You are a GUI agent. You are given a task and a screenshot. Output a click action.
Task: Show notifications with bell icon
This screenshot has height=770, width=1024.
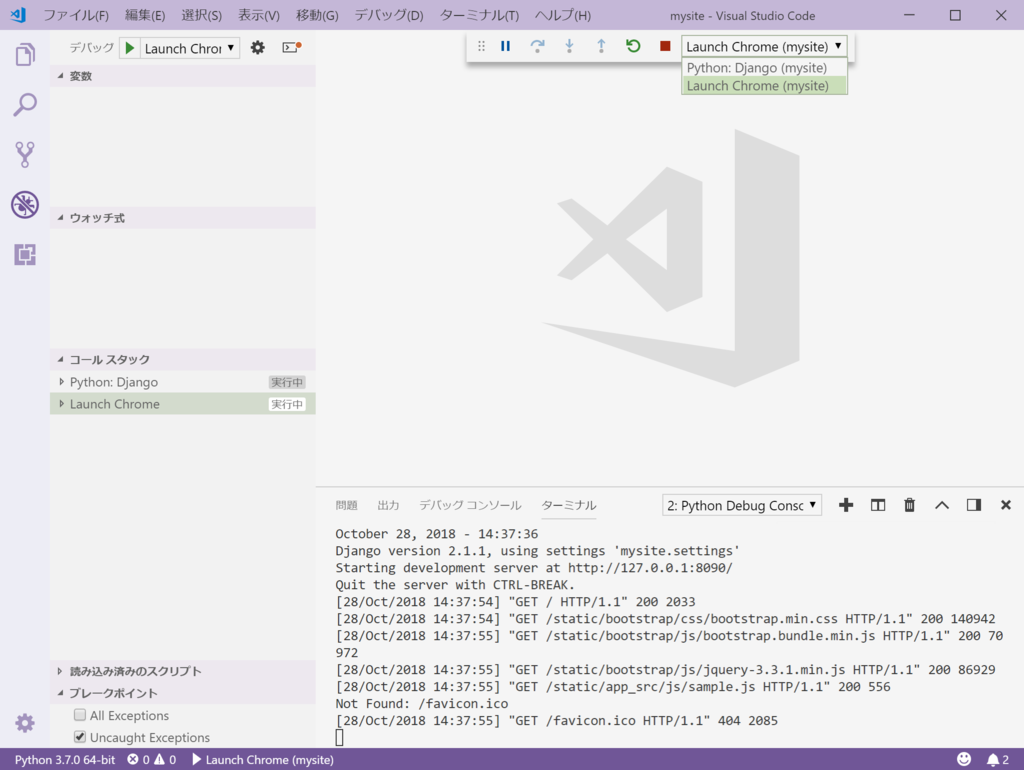[997, 760]
